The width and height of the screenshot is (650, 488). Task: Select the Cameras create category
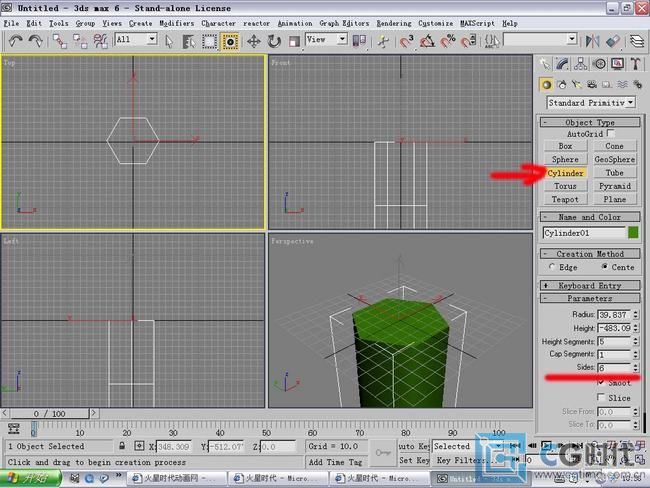click(x=592, y=85)
